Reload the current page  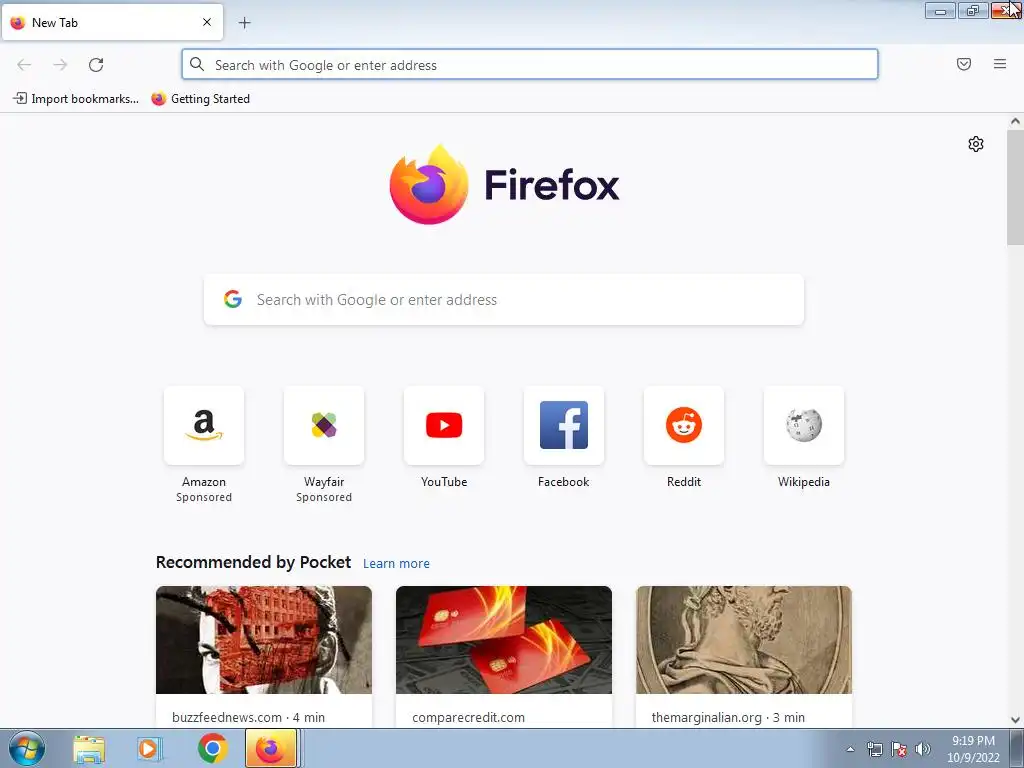tap(96, 65)
